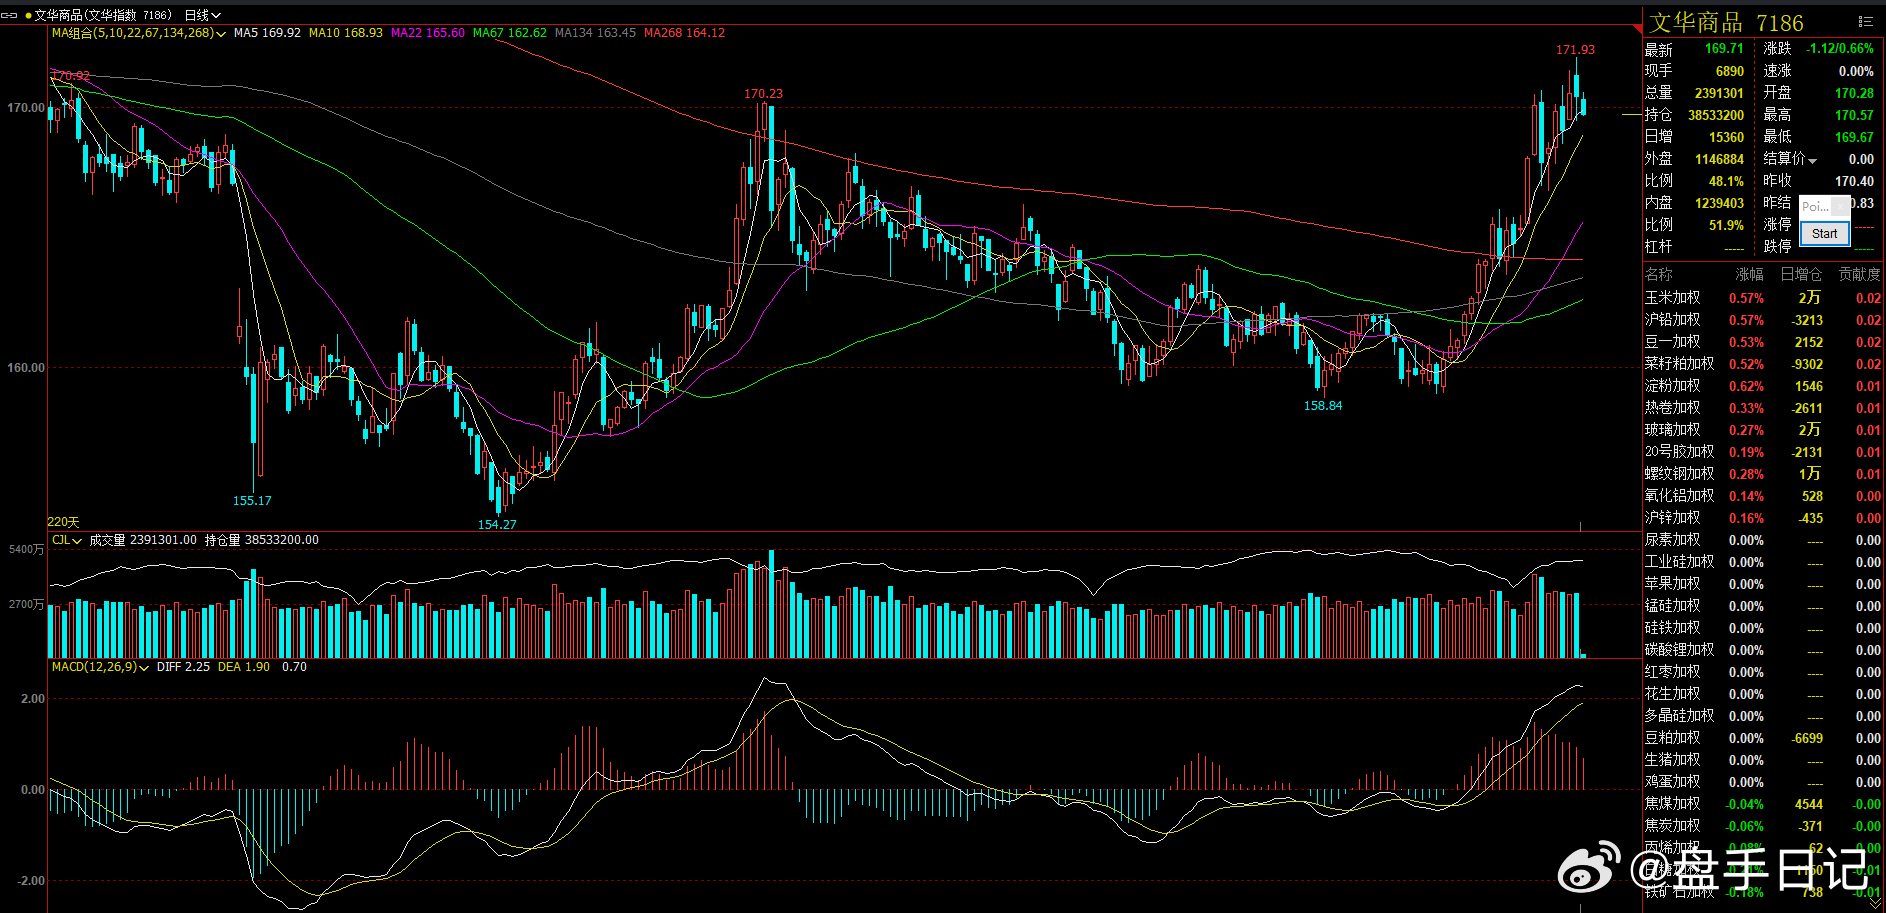This screenshot has height=913, width=1886.
Task: Select the 生猪加权 row
Action: (x=1764, y=760)
